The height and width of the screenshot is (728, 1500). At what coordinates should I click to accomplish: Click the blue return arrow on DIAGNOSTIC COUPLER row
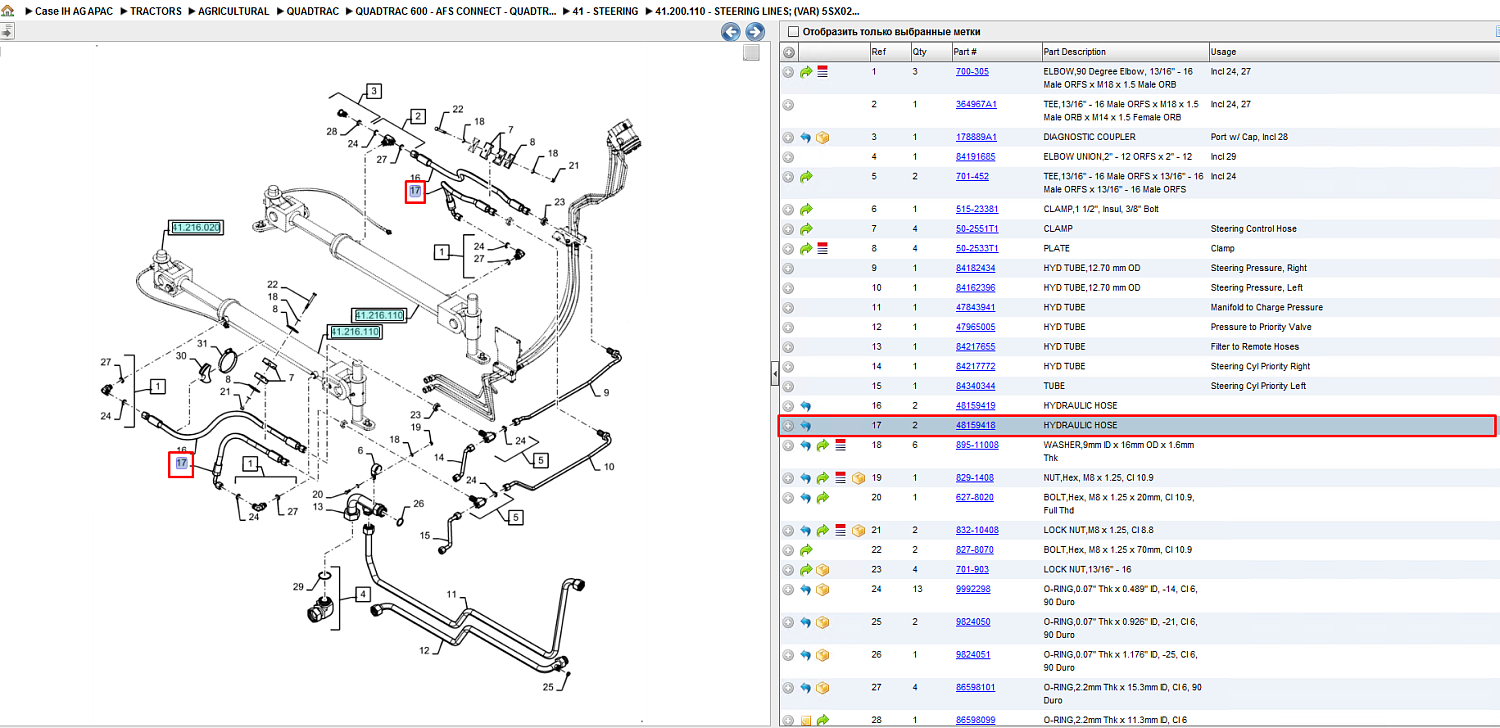point(806,137)
